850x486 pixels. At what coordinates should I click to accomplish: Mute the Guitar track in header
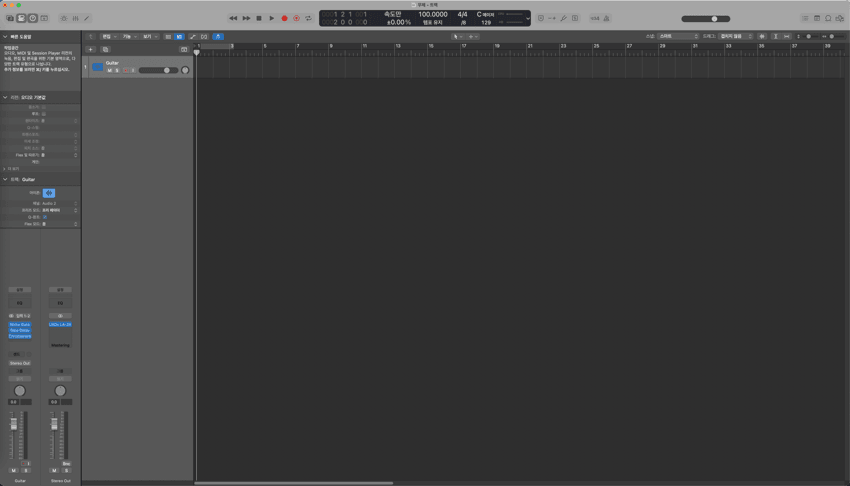pos(110,70)
